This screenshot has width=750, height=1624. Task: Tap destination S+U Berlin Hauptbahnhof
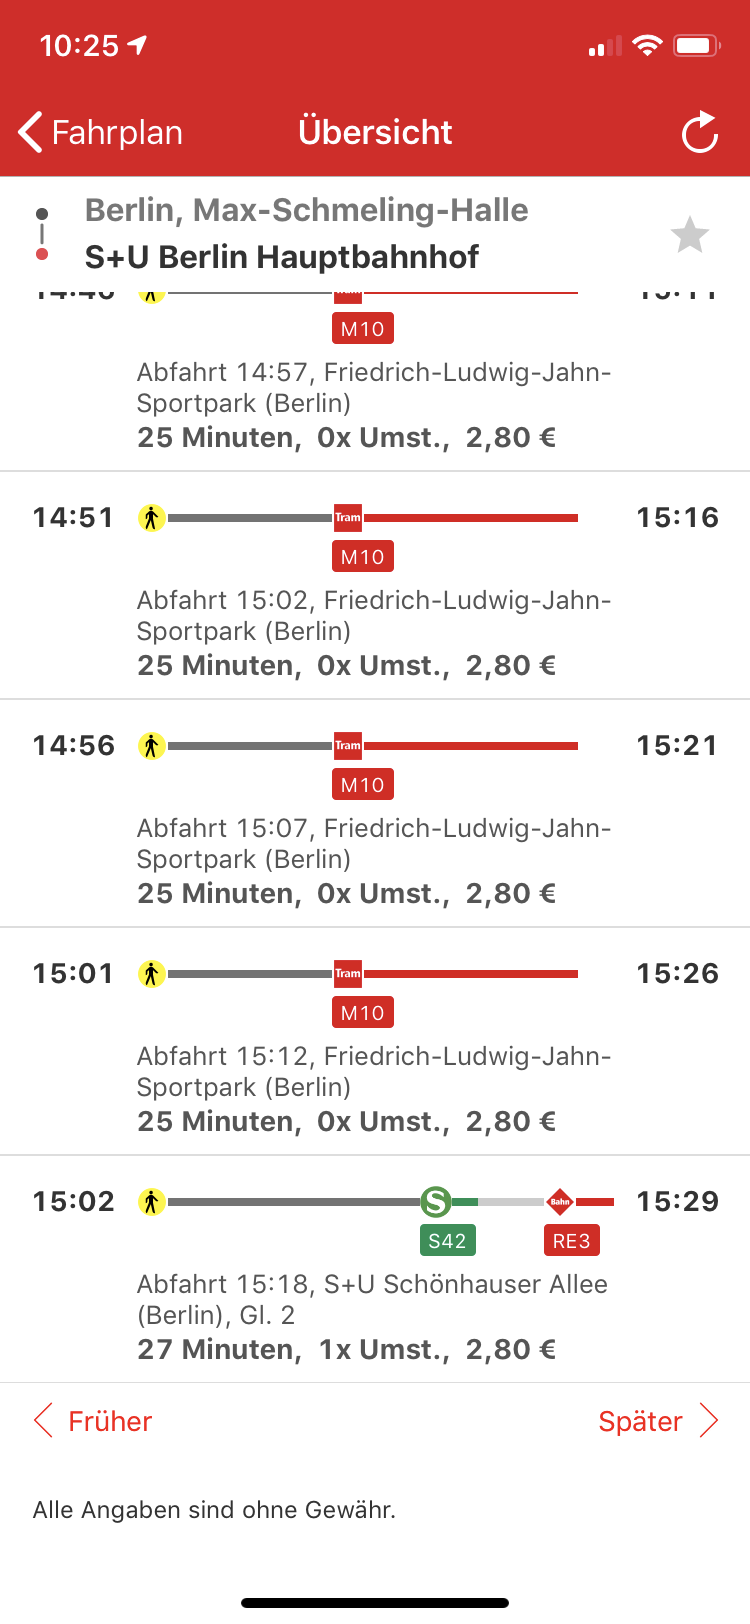tap(282, 257)
